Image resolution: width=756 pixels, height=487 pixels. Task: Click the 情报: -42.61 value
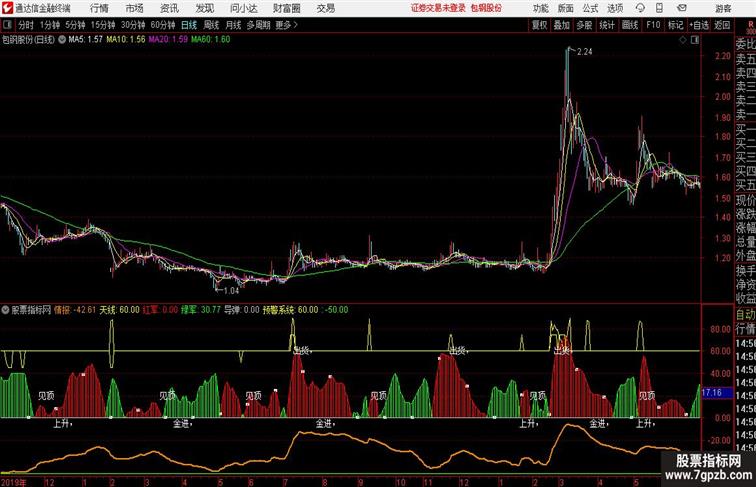pyautogui.click(x=75, y=310)
